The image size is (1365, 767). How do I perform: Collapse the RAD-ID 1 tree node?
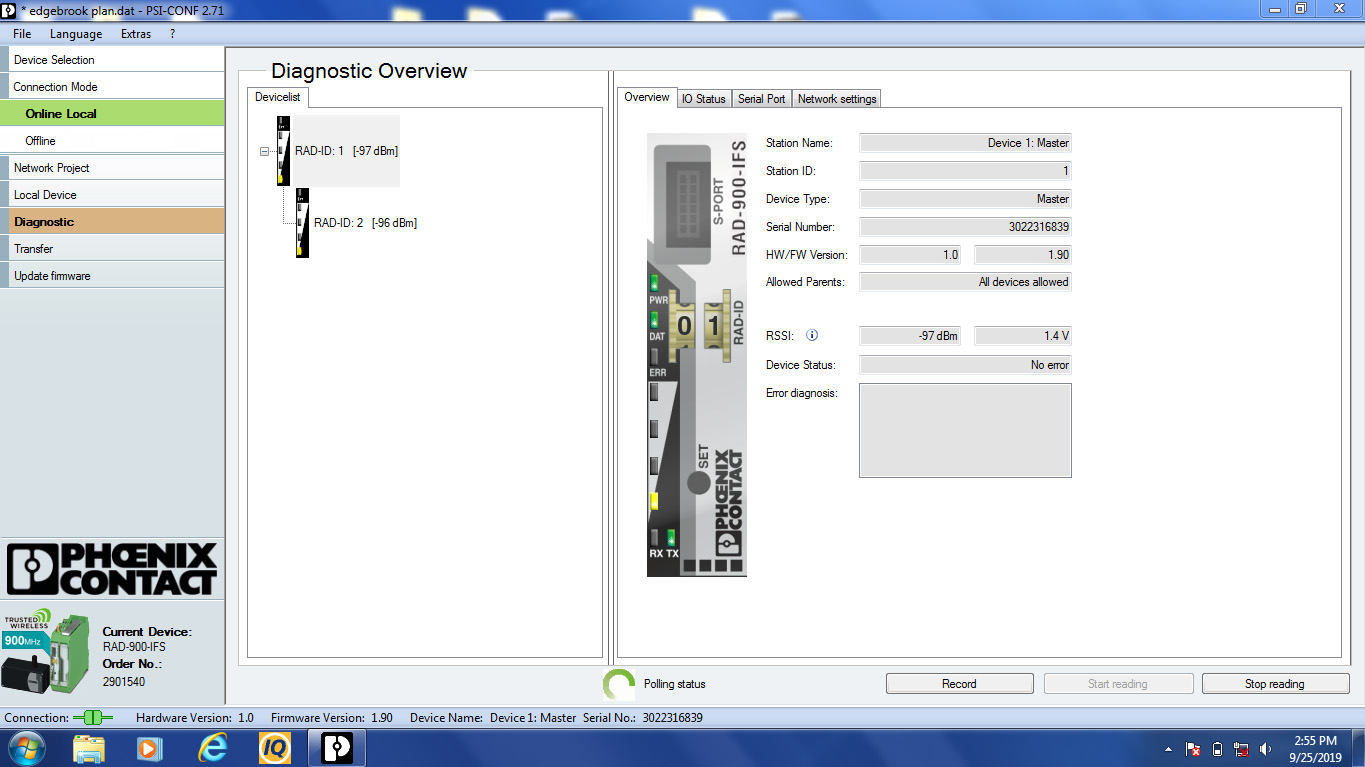click(x=264, y=152)
